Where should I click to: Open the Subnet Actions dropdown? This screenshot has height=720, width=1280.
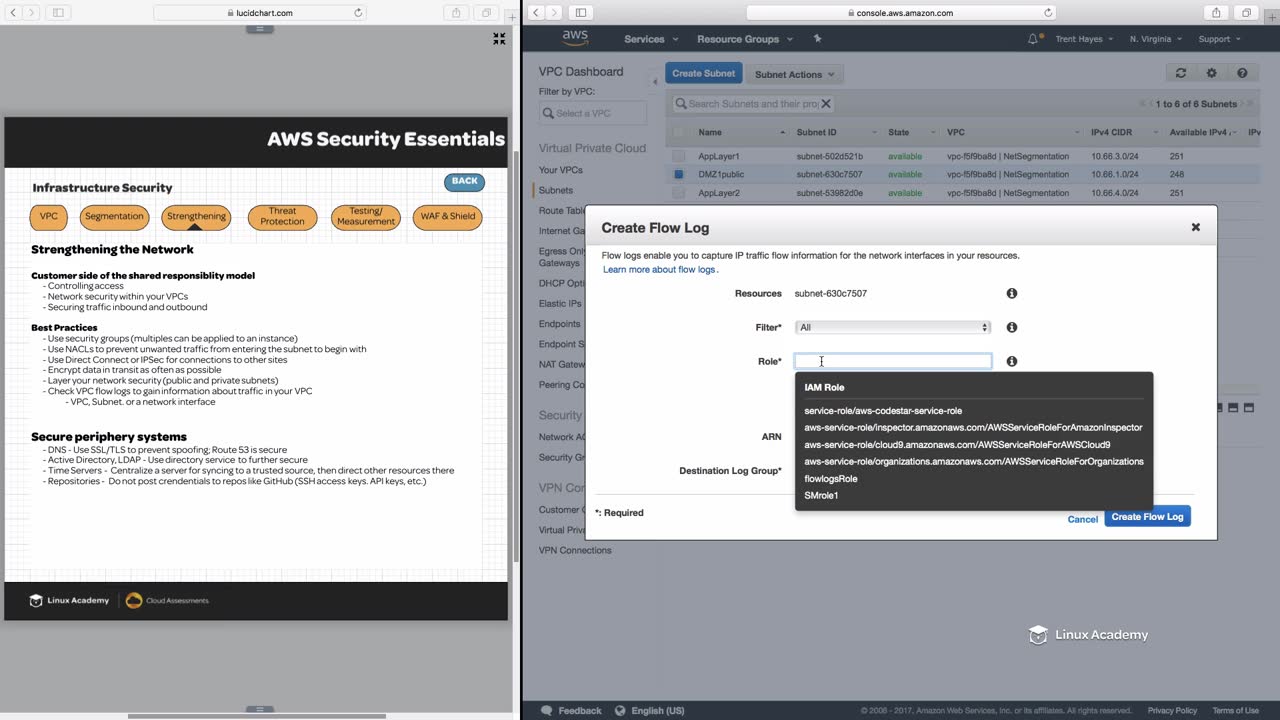tap(794, 74)
